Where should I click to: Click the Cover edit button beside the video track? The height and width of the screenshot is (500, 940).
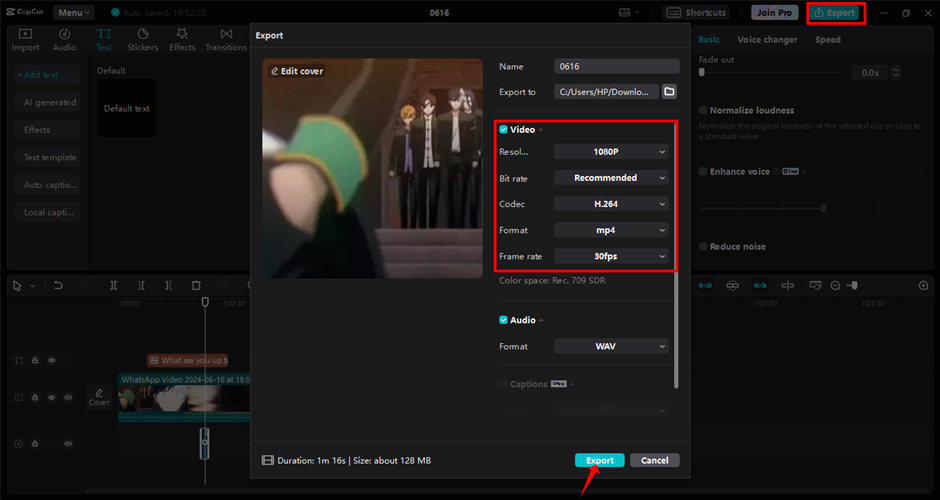coord(99,397)
